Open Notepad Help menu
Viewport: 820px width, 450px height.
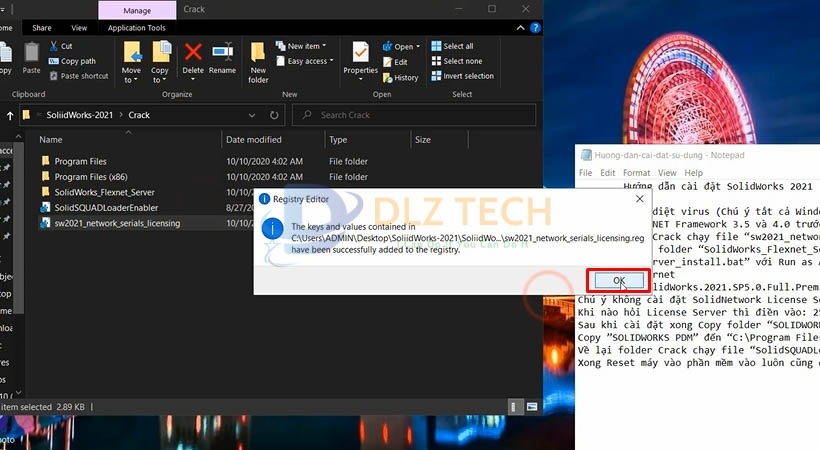click(693, 173)
